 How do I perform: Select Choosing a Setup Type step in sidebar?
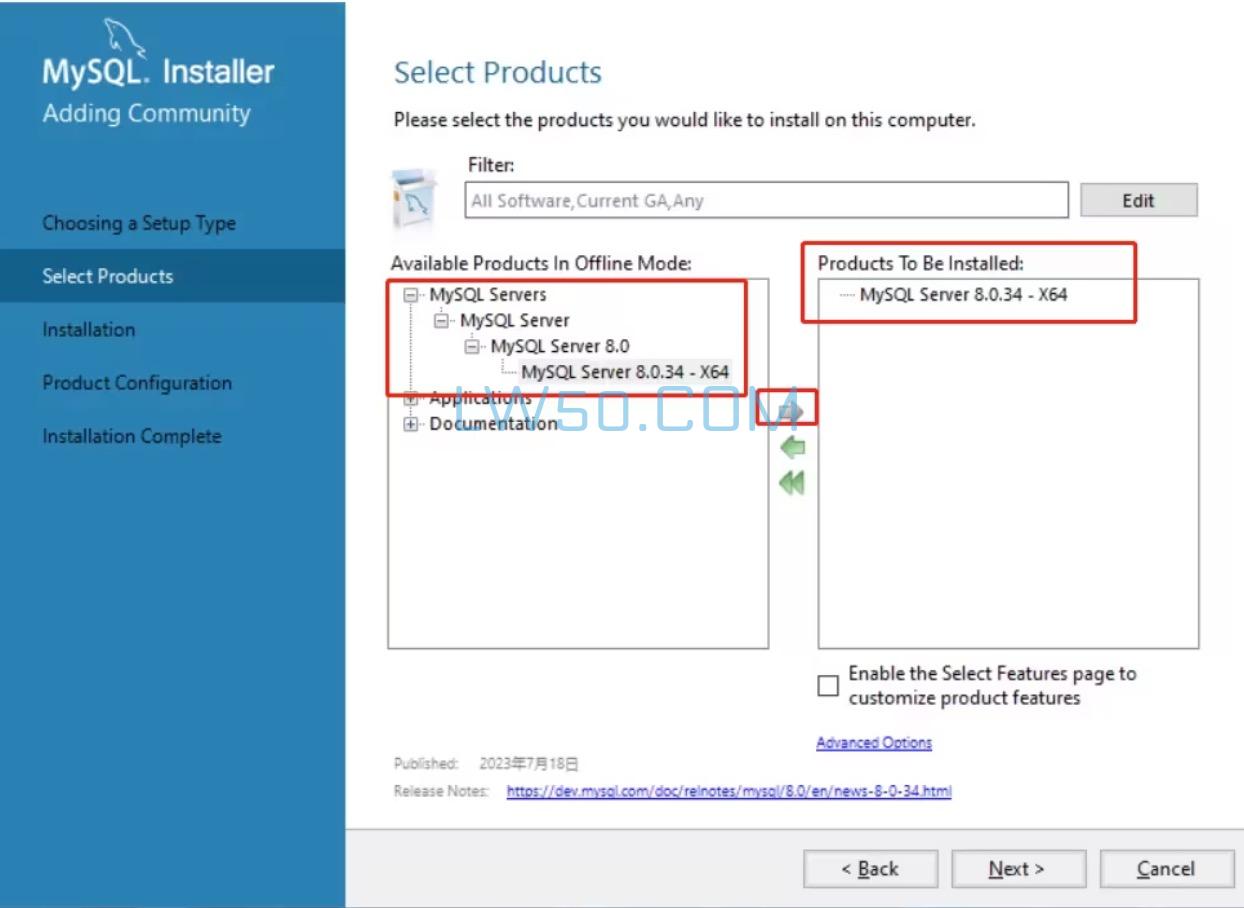(x=138, y=223)
